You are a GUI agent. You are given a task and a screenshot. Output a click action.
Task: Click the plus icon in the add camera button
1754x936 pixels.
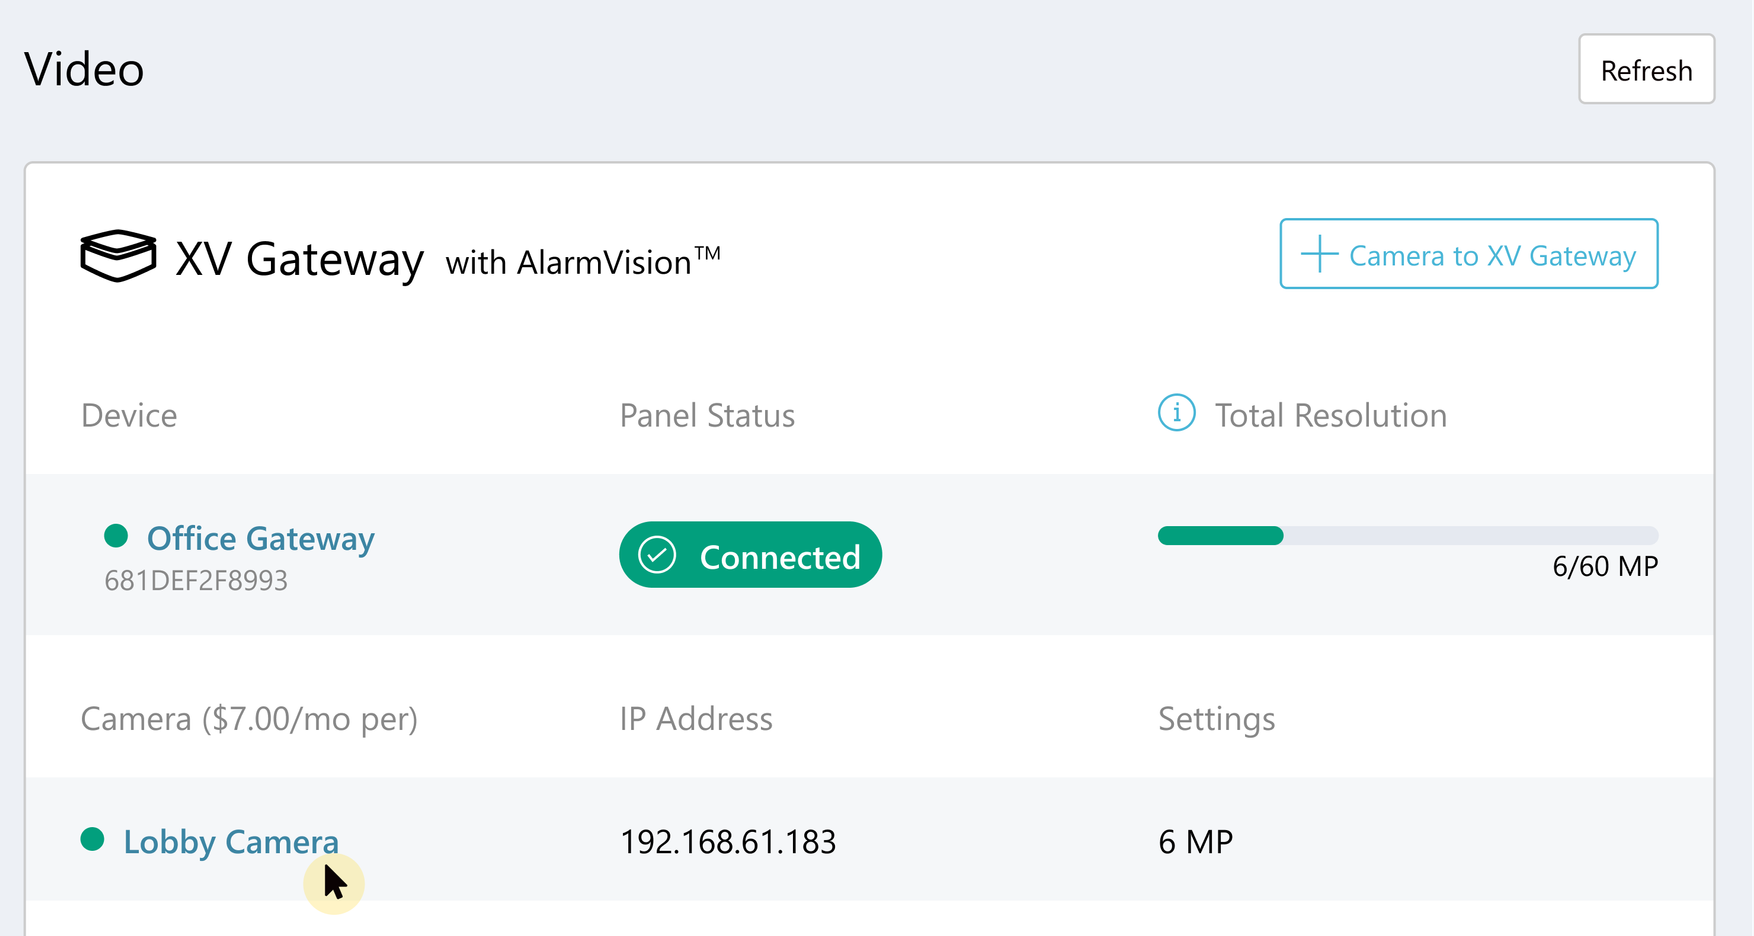[x=1319, y=254]
